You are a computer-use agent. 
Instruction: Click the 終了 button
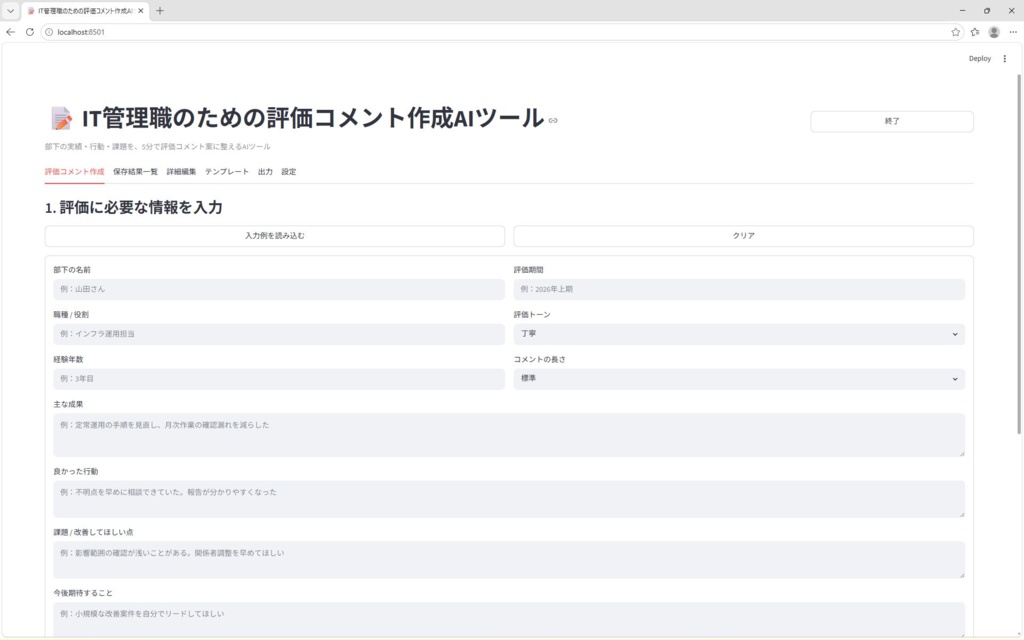click(x=892, y=121)
